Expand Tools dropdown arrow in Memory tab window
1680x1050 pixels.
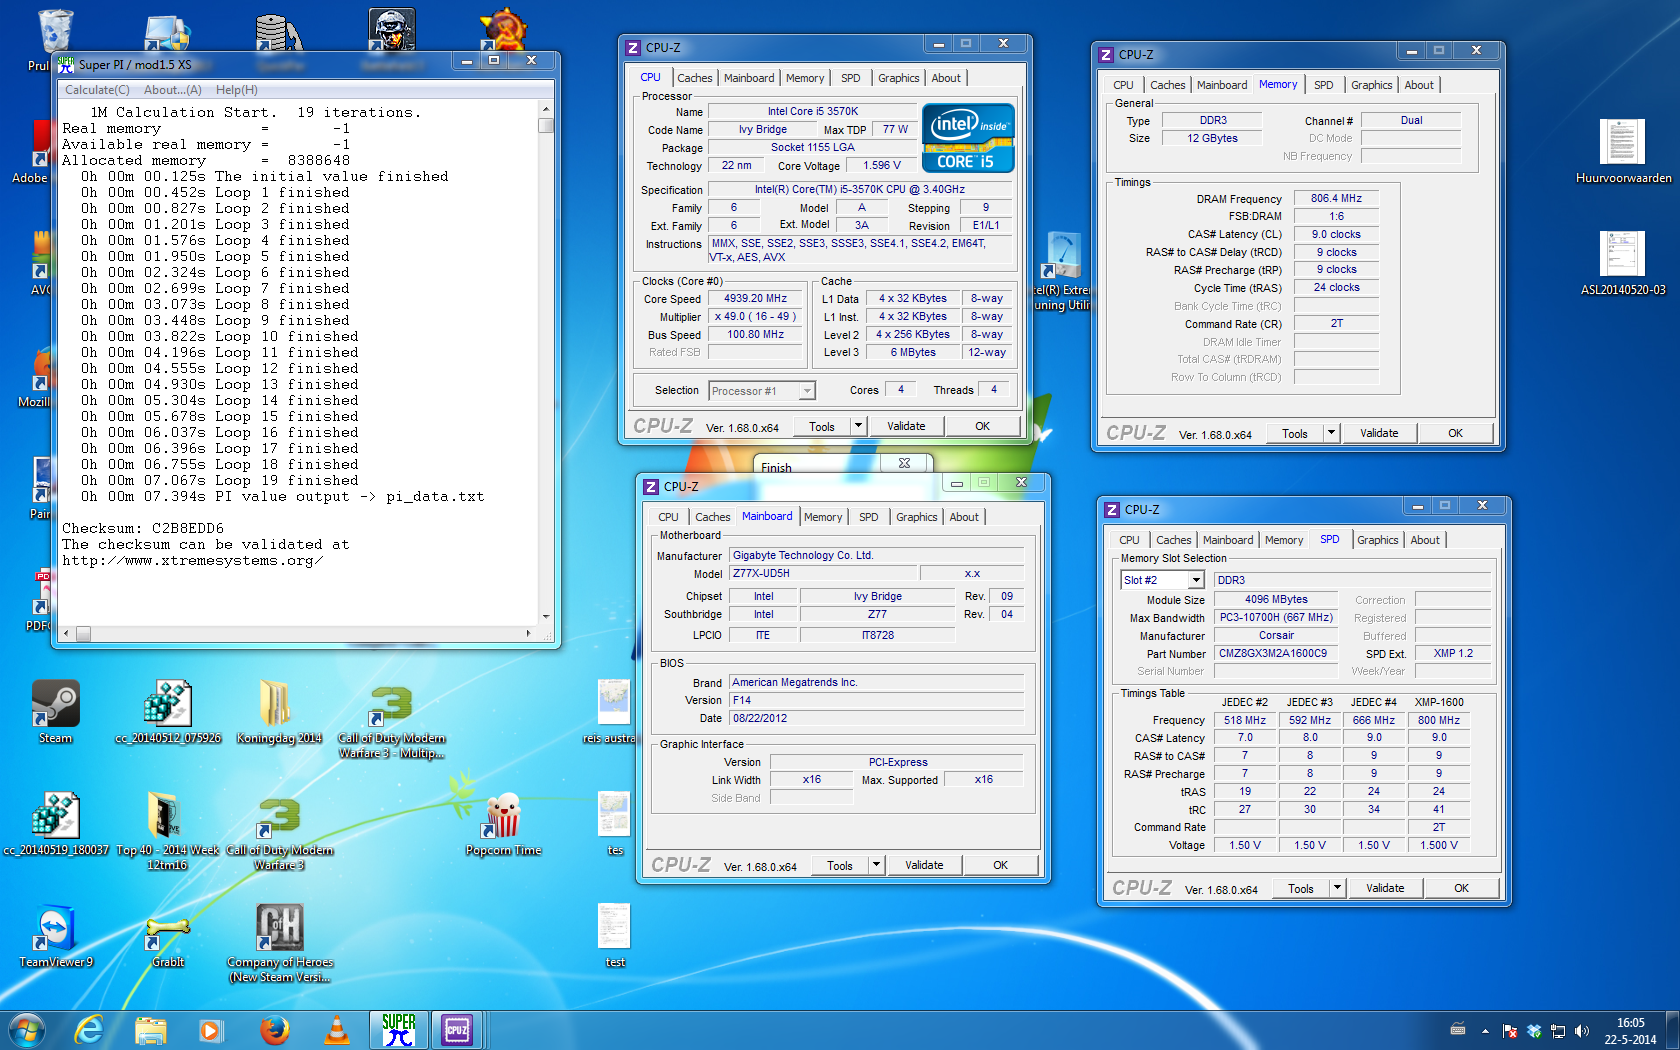1330,433
